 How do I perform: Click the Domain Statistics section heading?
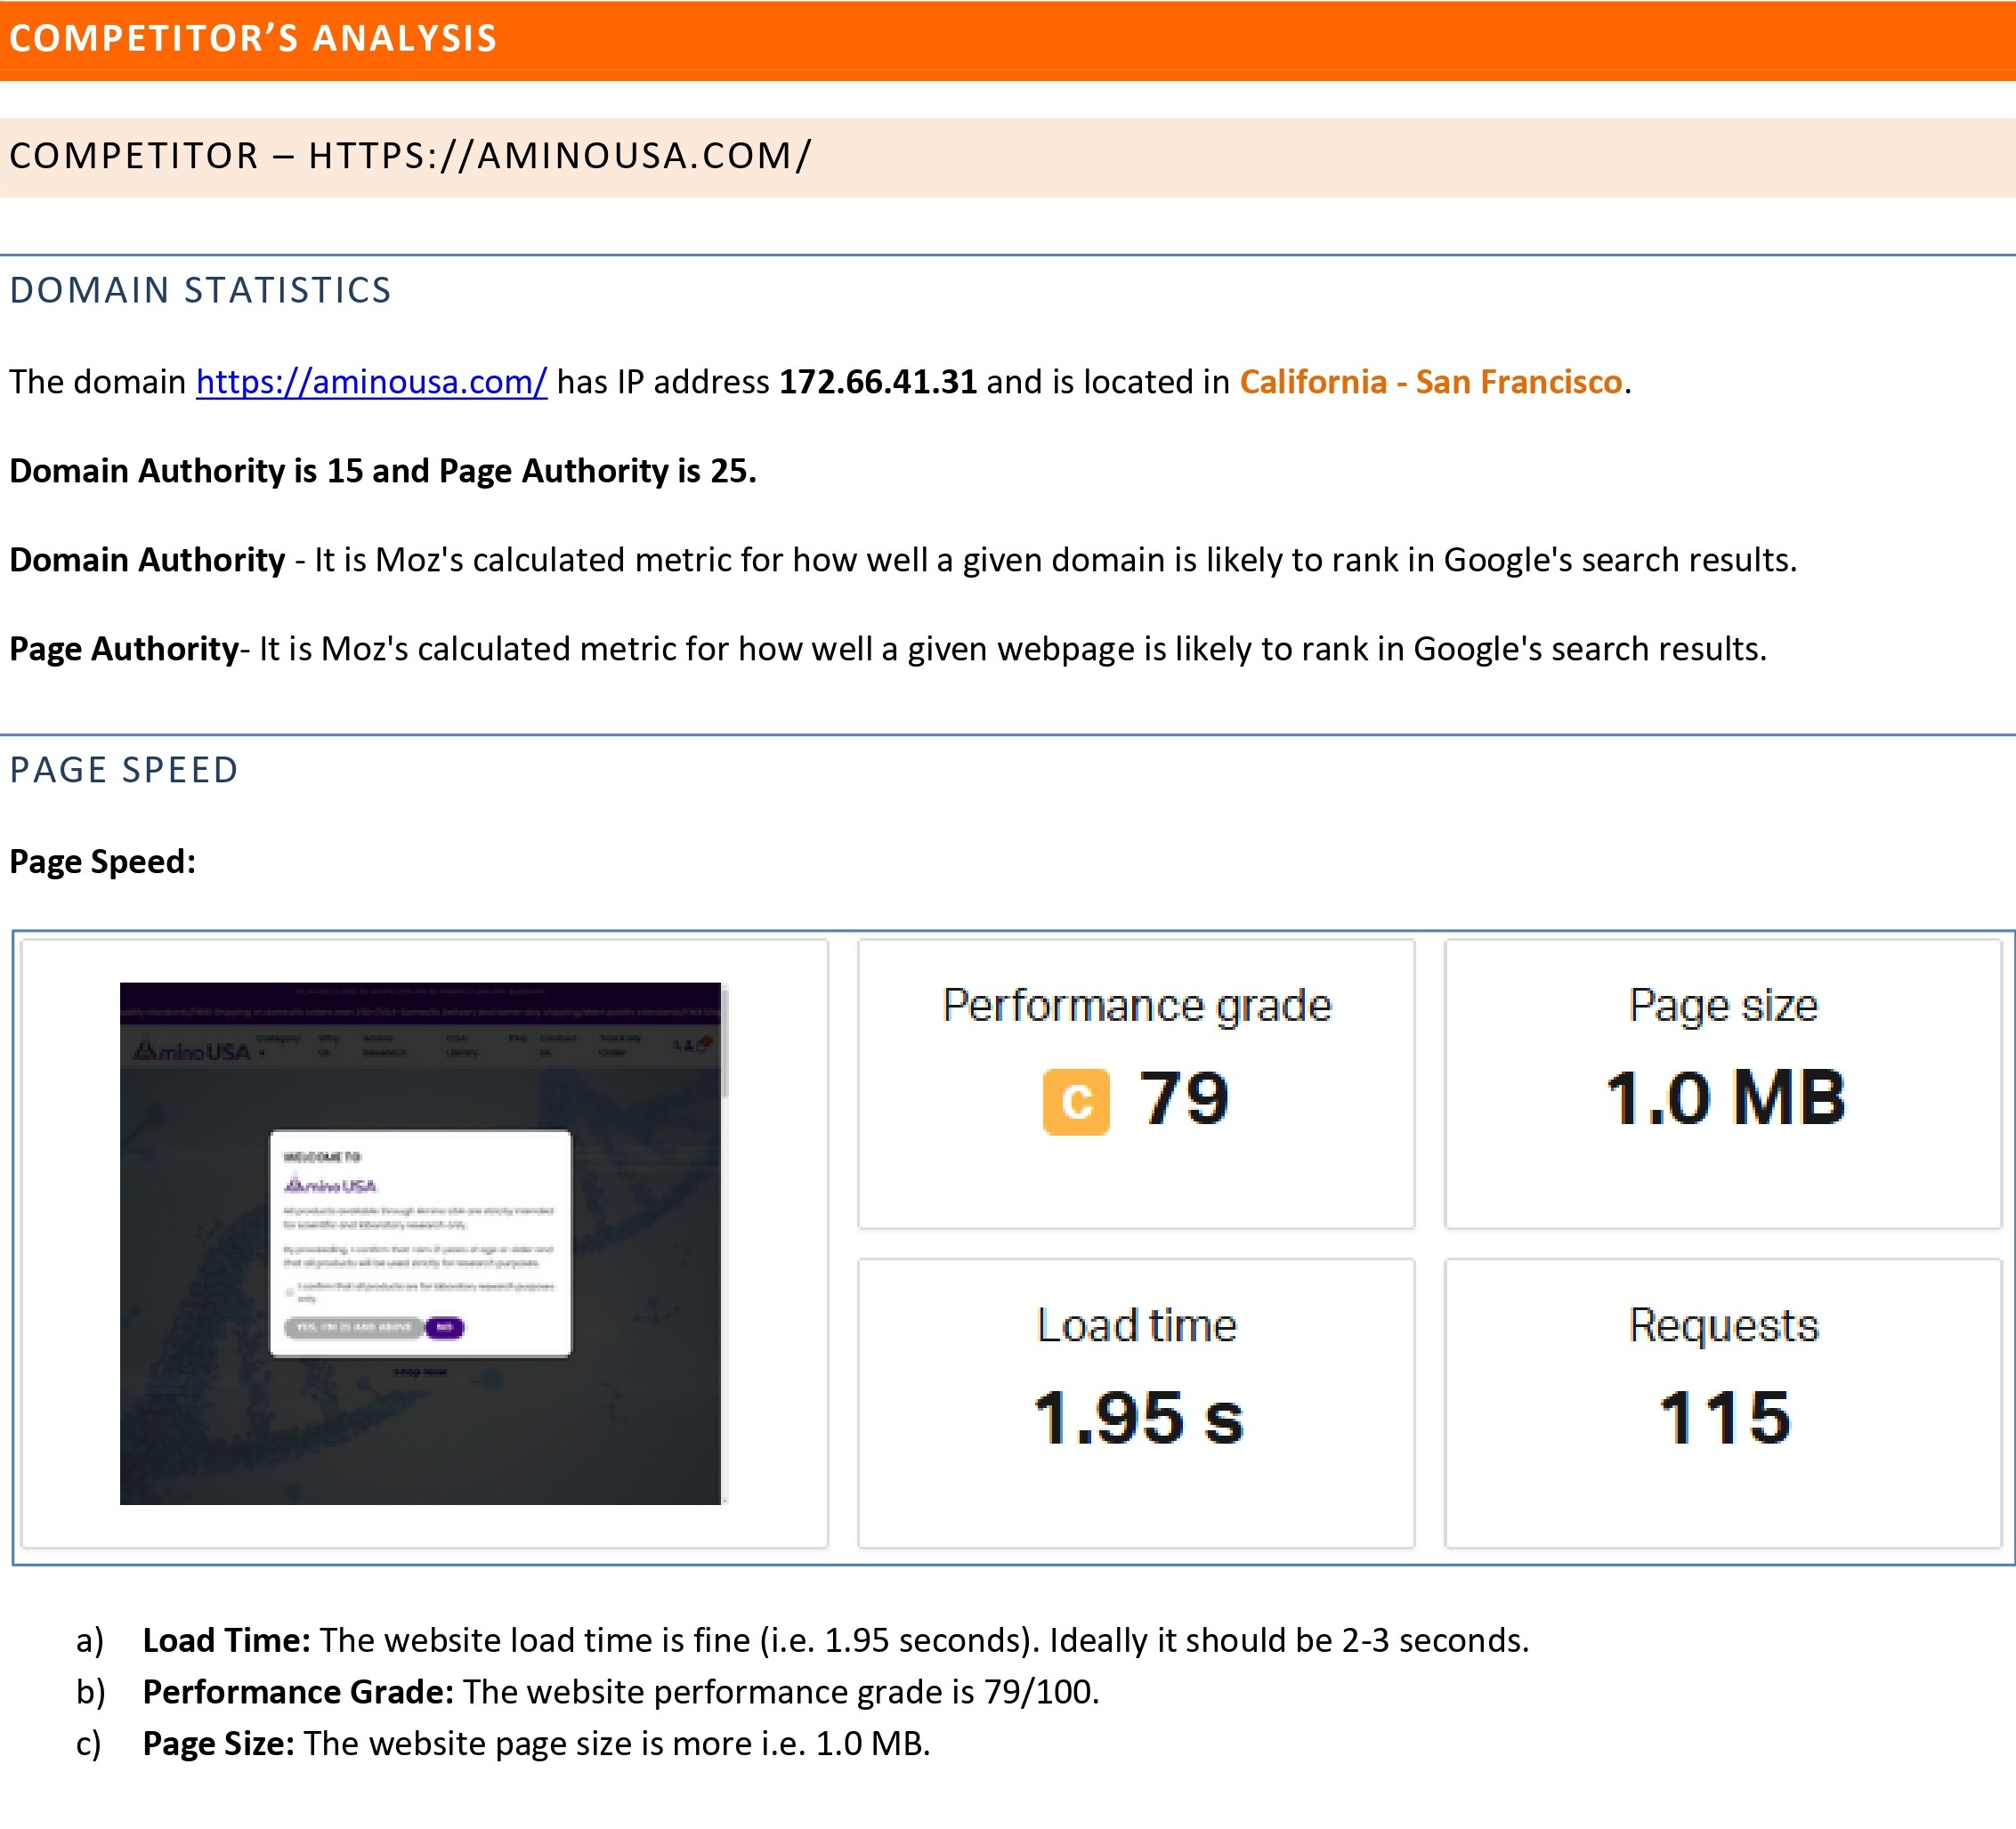(x=200, y=290)
